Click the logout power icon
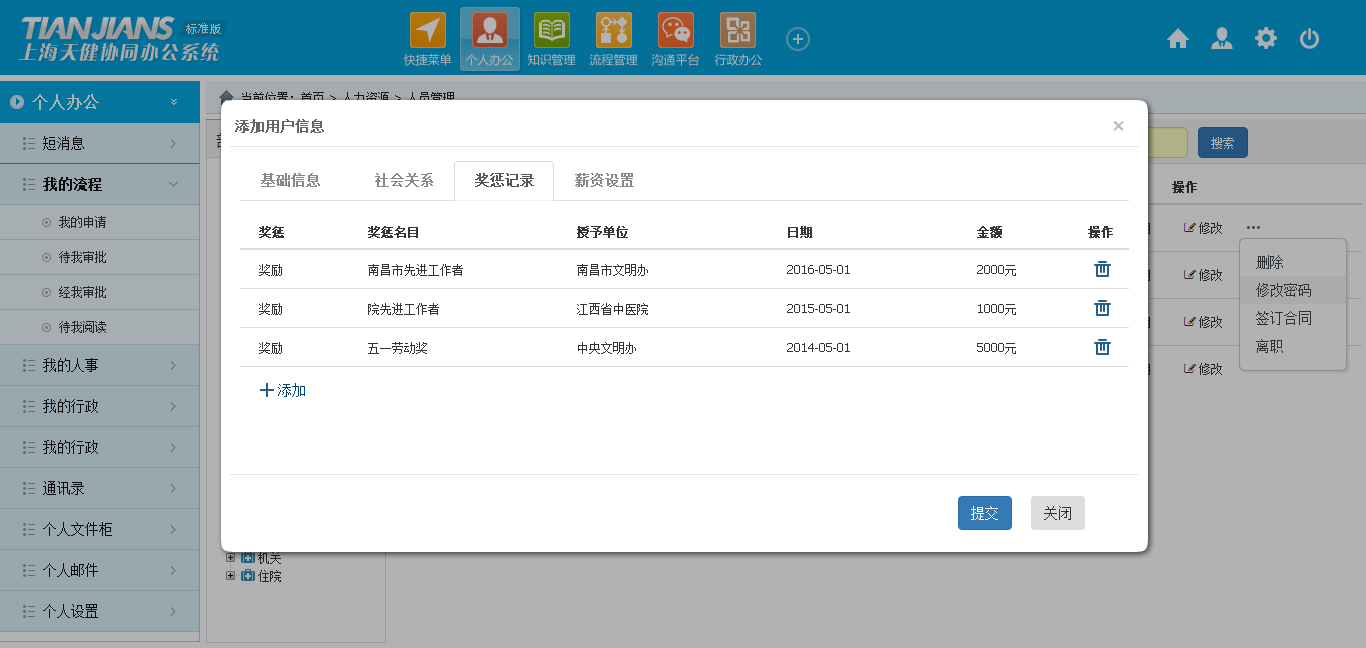This screenshot has height=648, width=1366. click(1310, 37)
